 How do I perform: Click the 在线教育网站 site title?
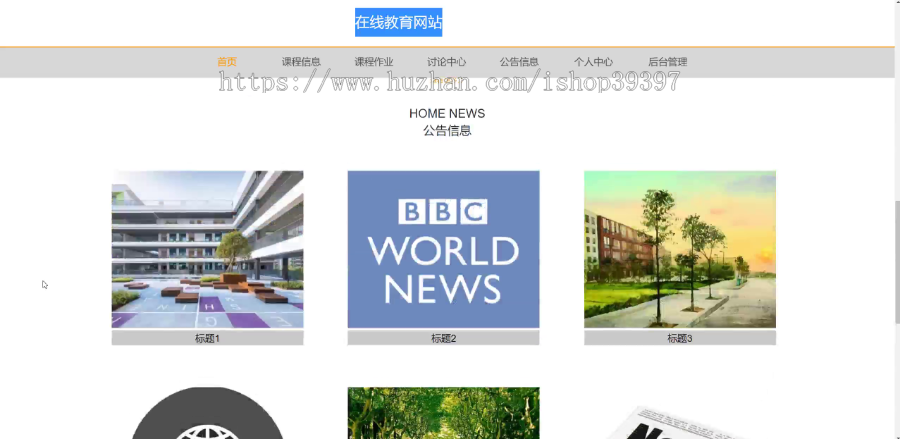click(x=398, y=22)
